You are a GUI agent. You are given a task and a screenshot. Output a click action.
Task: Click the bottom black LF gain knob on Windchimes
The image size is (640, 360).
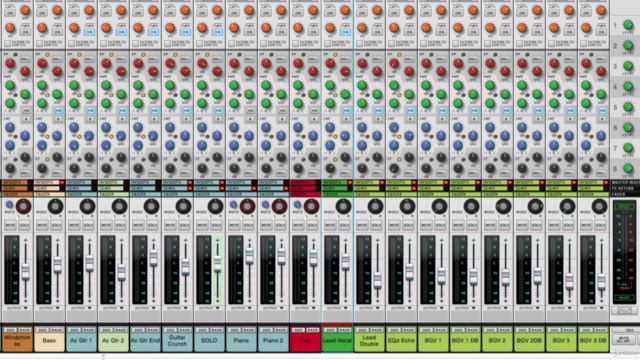click(x=10, y=168)
